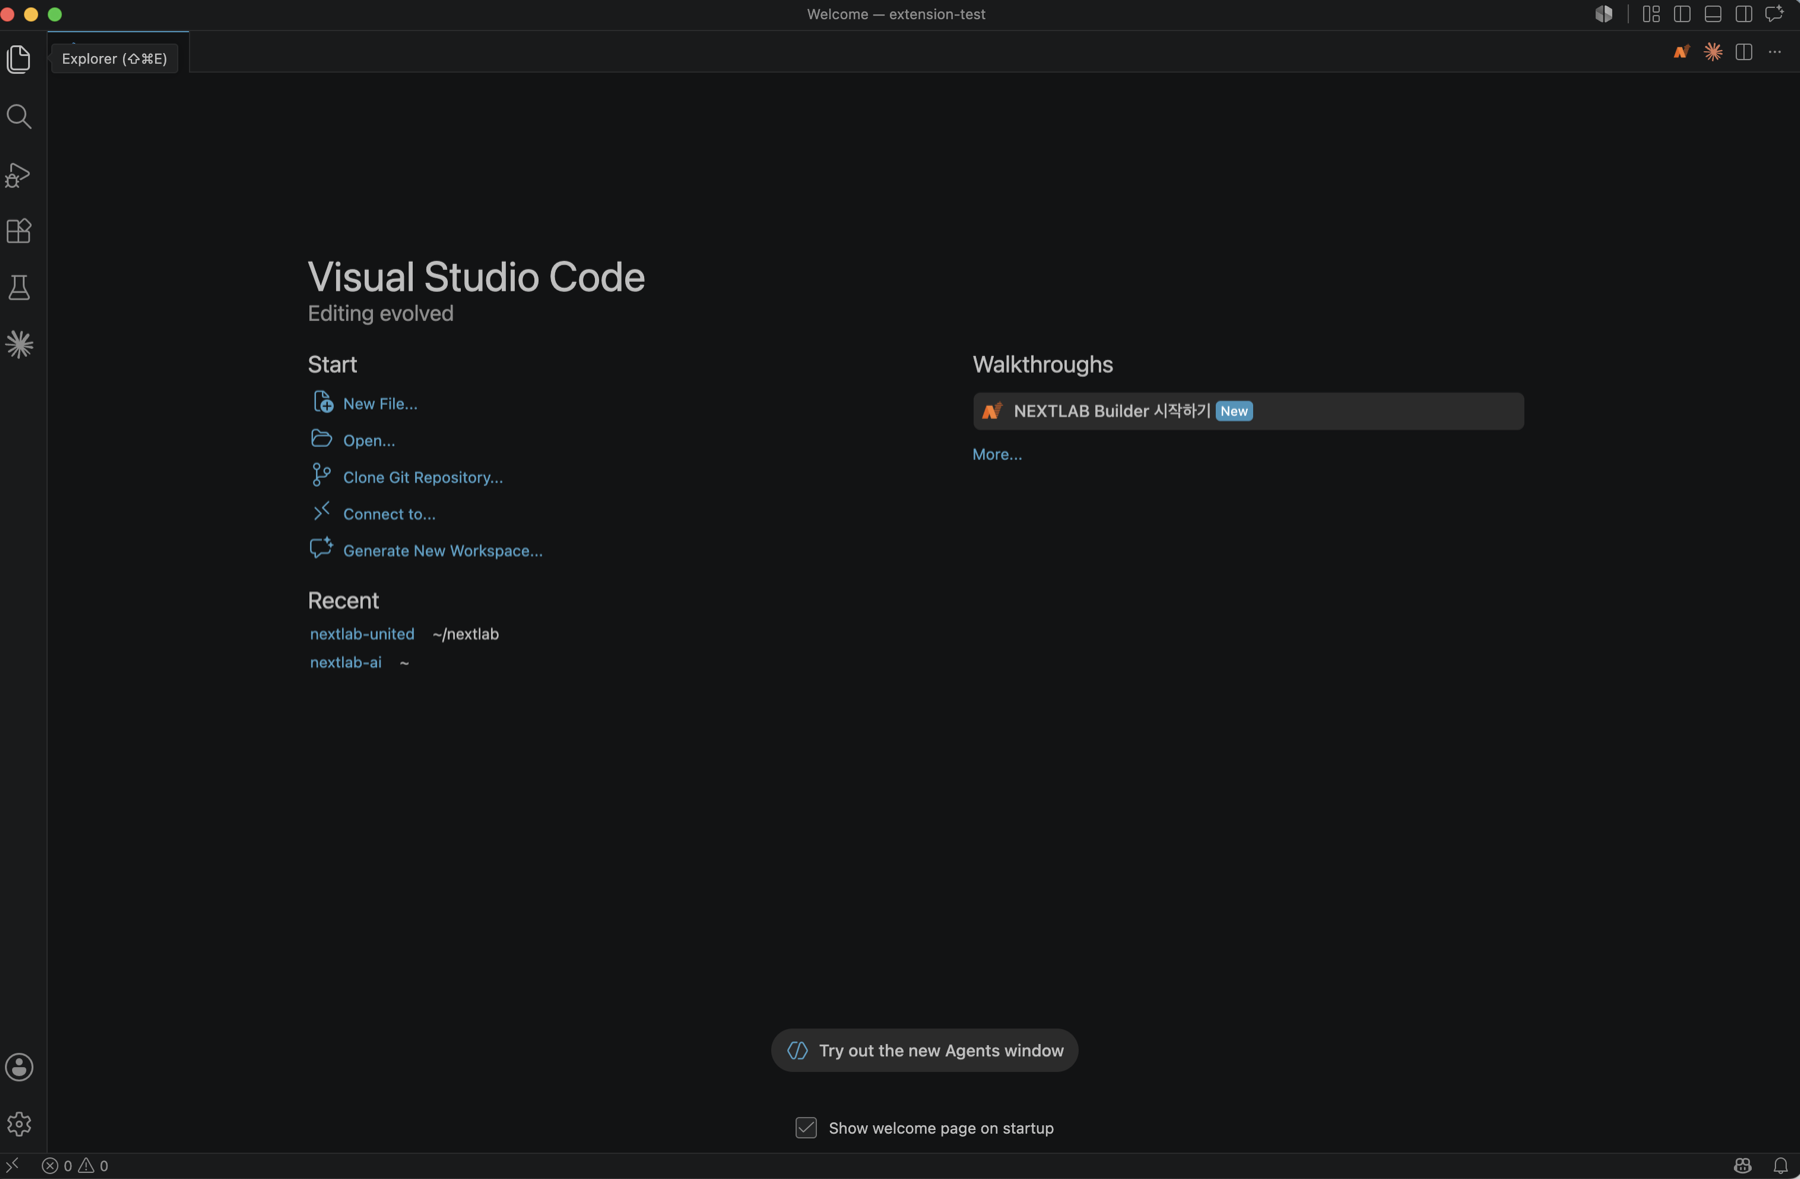Open the Search view icon
The width and height of the screenshot is (1800, 1179).
tap(19, 117)
